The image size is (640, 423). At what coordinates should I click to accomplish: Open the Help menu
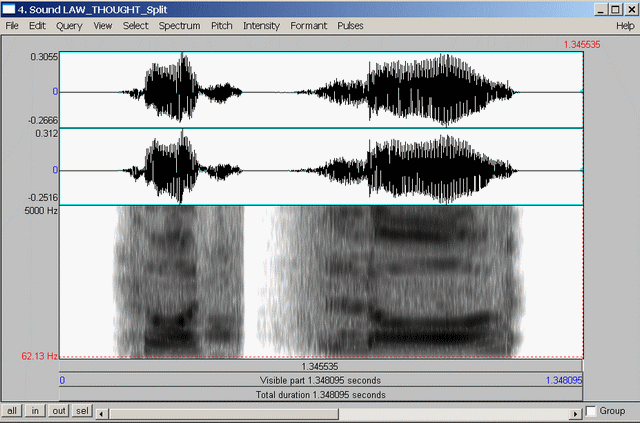625,25
